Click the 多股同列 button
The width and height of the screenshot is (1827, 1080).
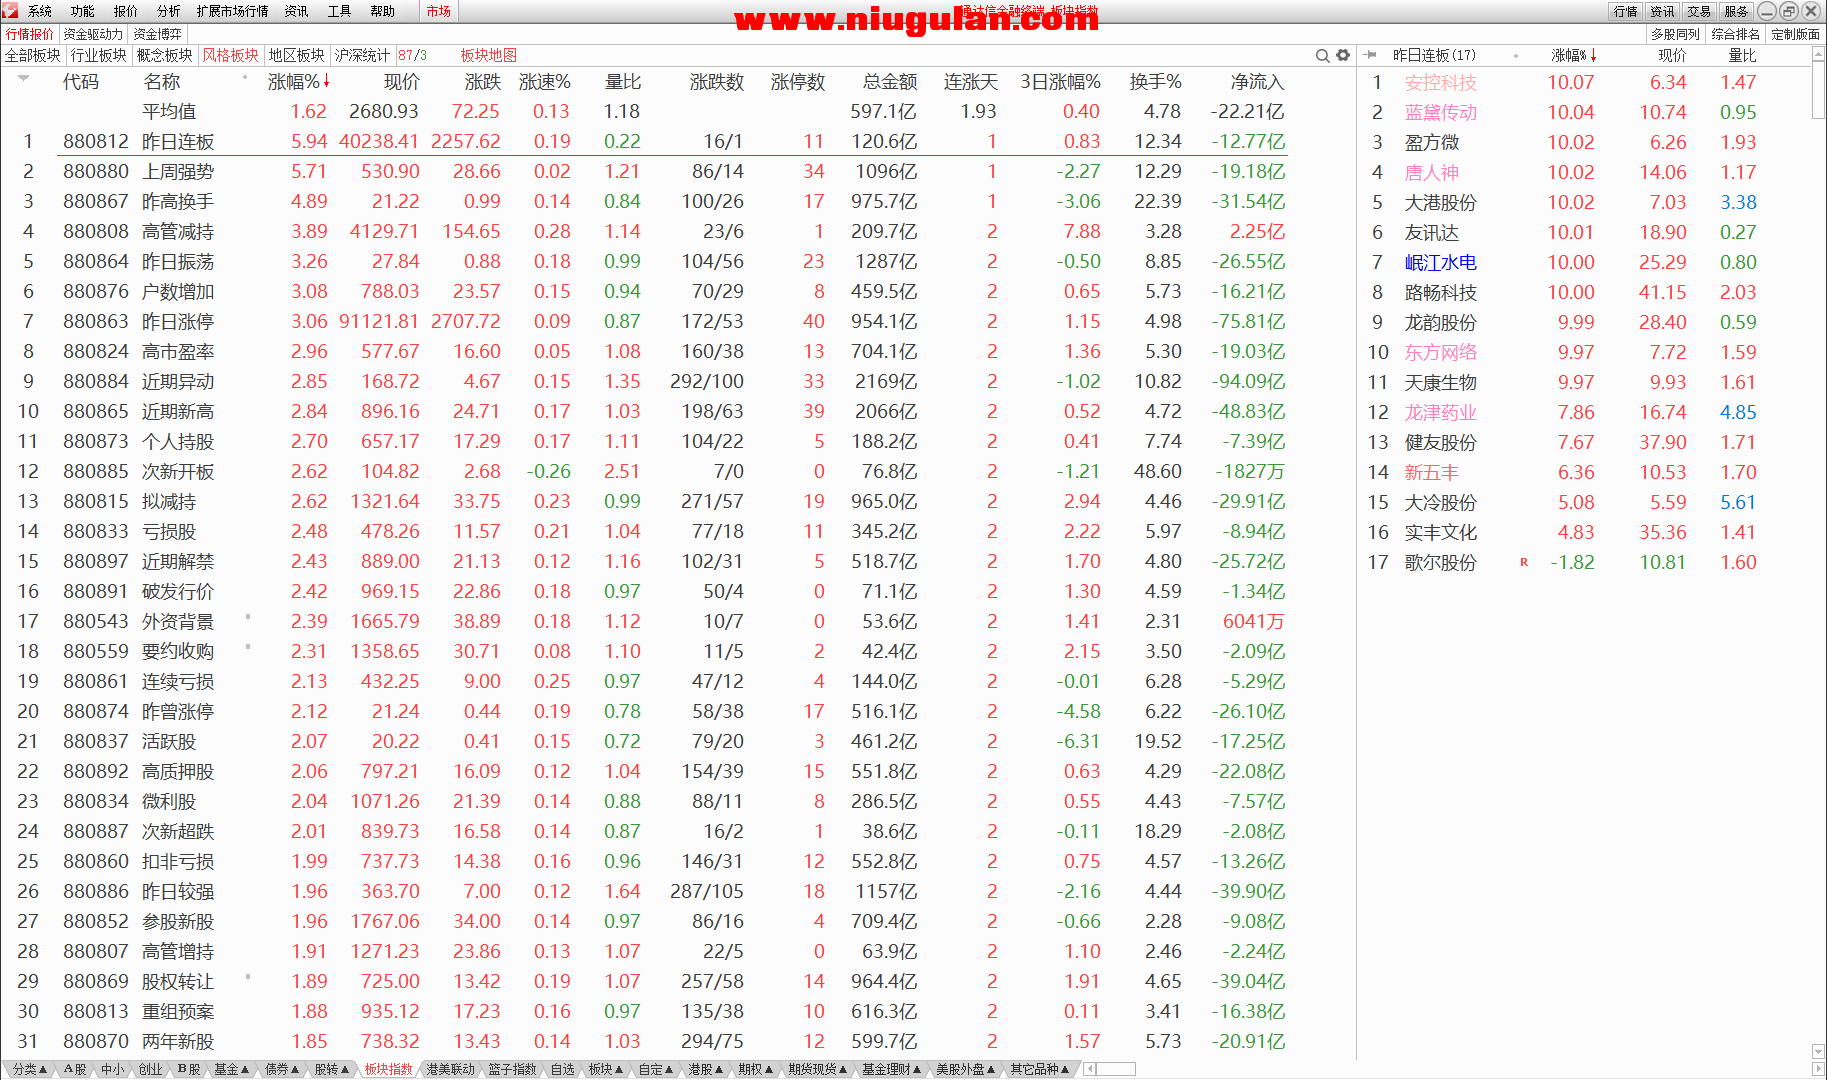(x=1675, y=34)
